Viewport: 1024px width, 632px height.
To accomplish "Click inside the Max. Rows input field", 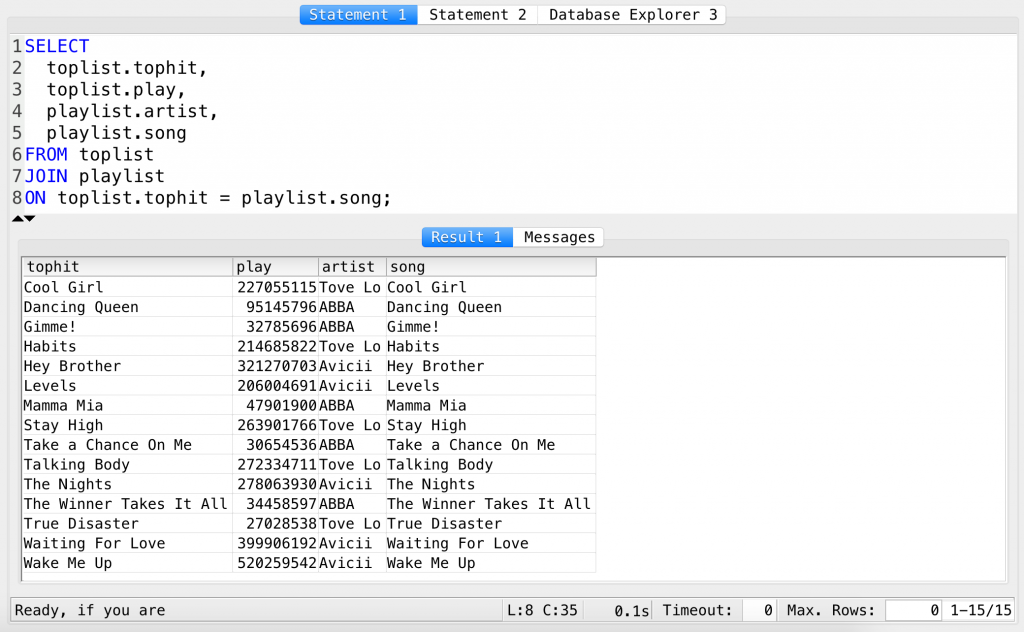I will click(x=911, y=610).
